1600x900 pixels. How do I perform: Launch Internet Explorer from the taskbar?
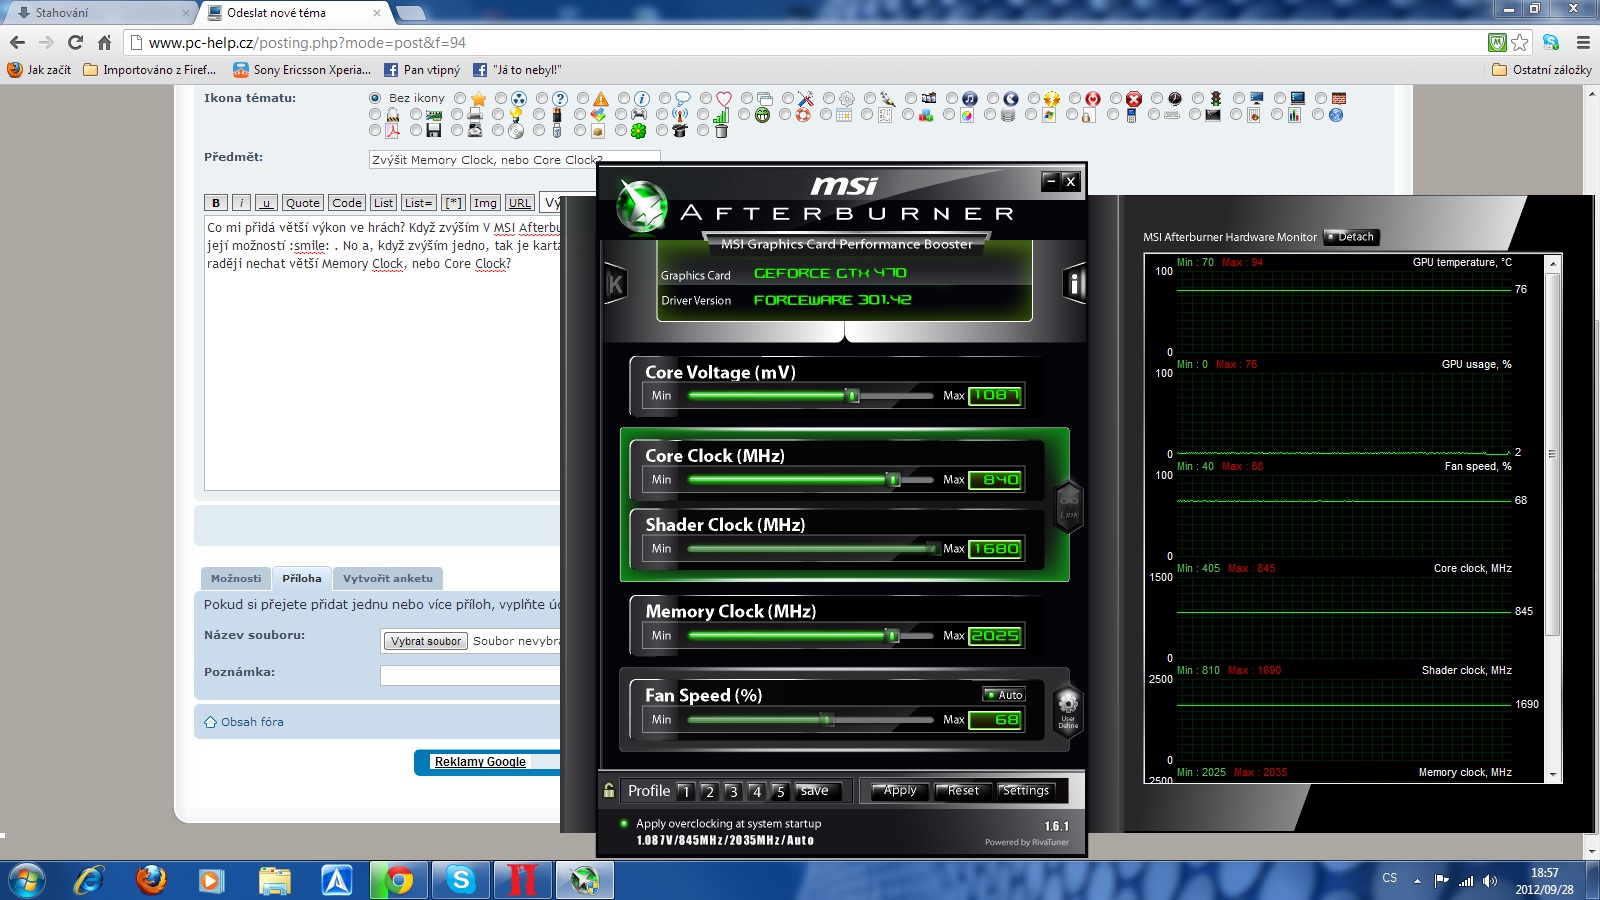89,881
